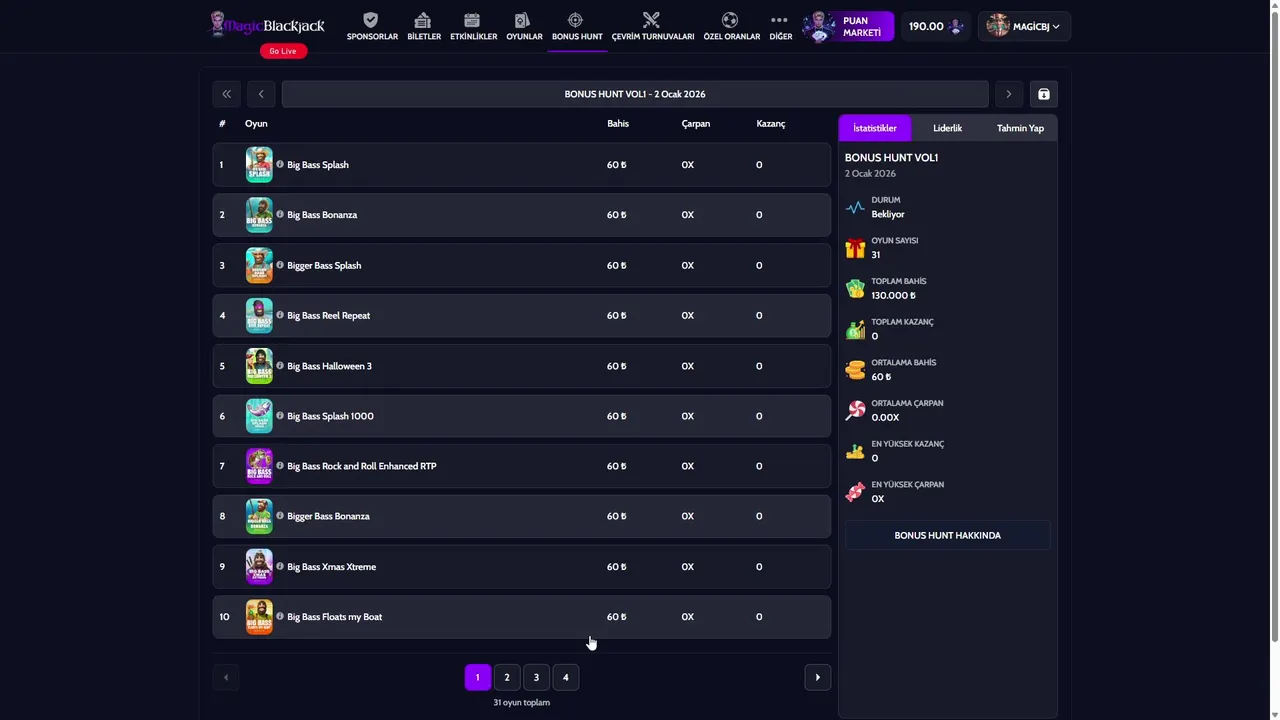Open the Sponsorlar shield icon

pyautogui.click(x=371, y=20)
